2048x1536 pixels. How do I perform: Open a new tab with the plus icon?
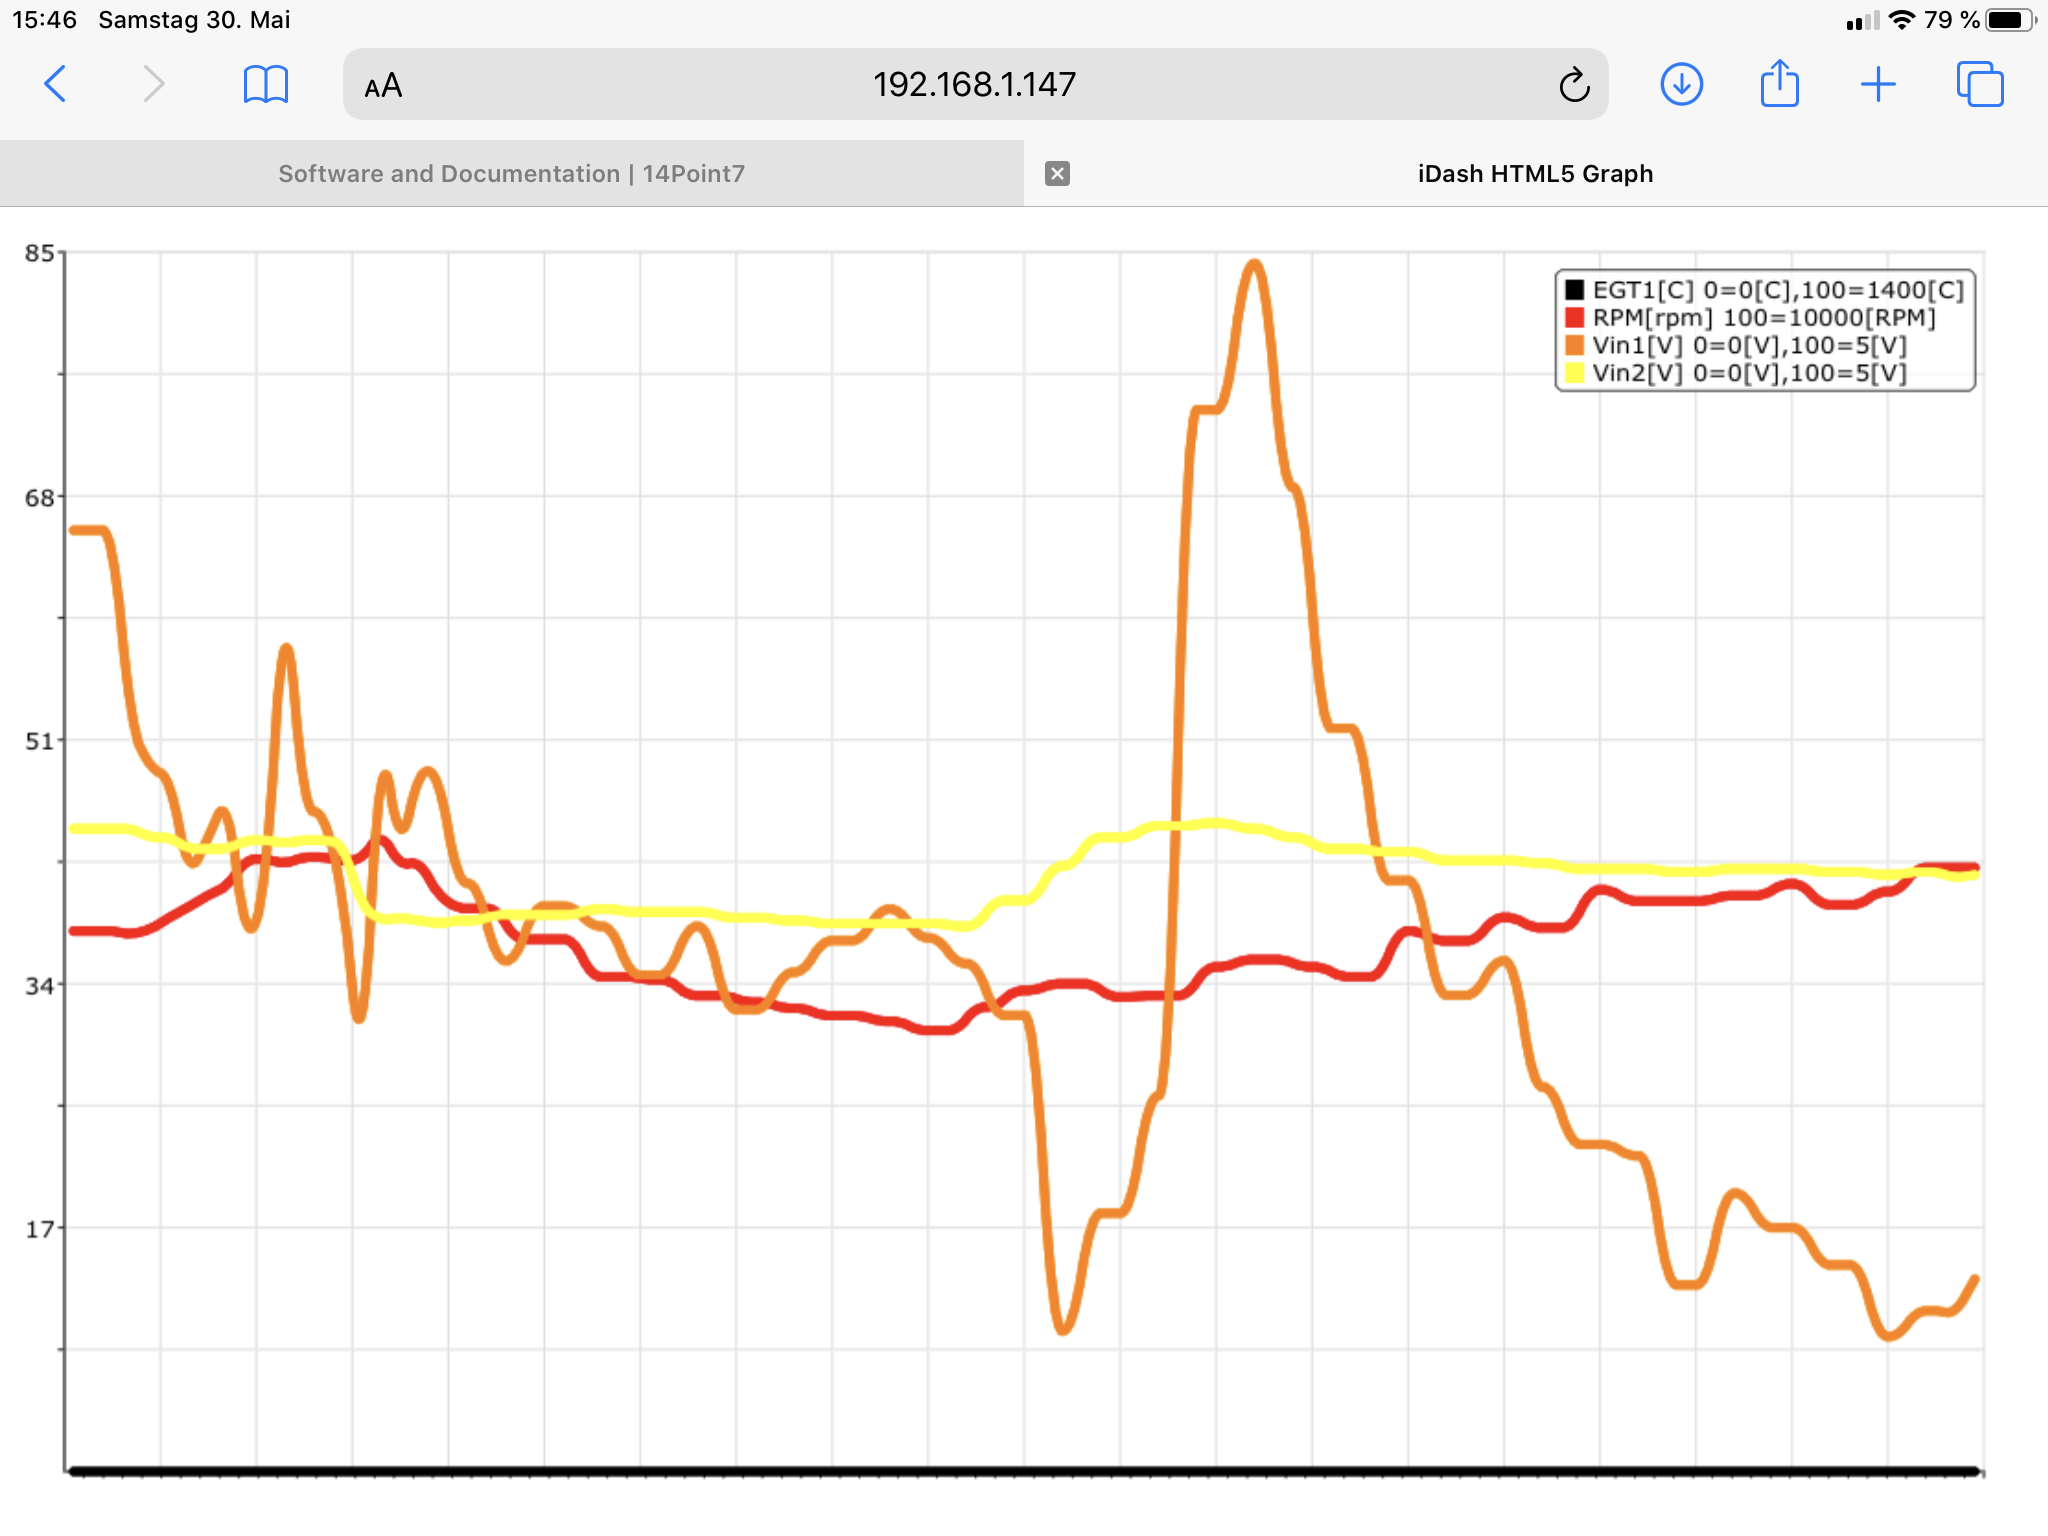pos(1879,84)
